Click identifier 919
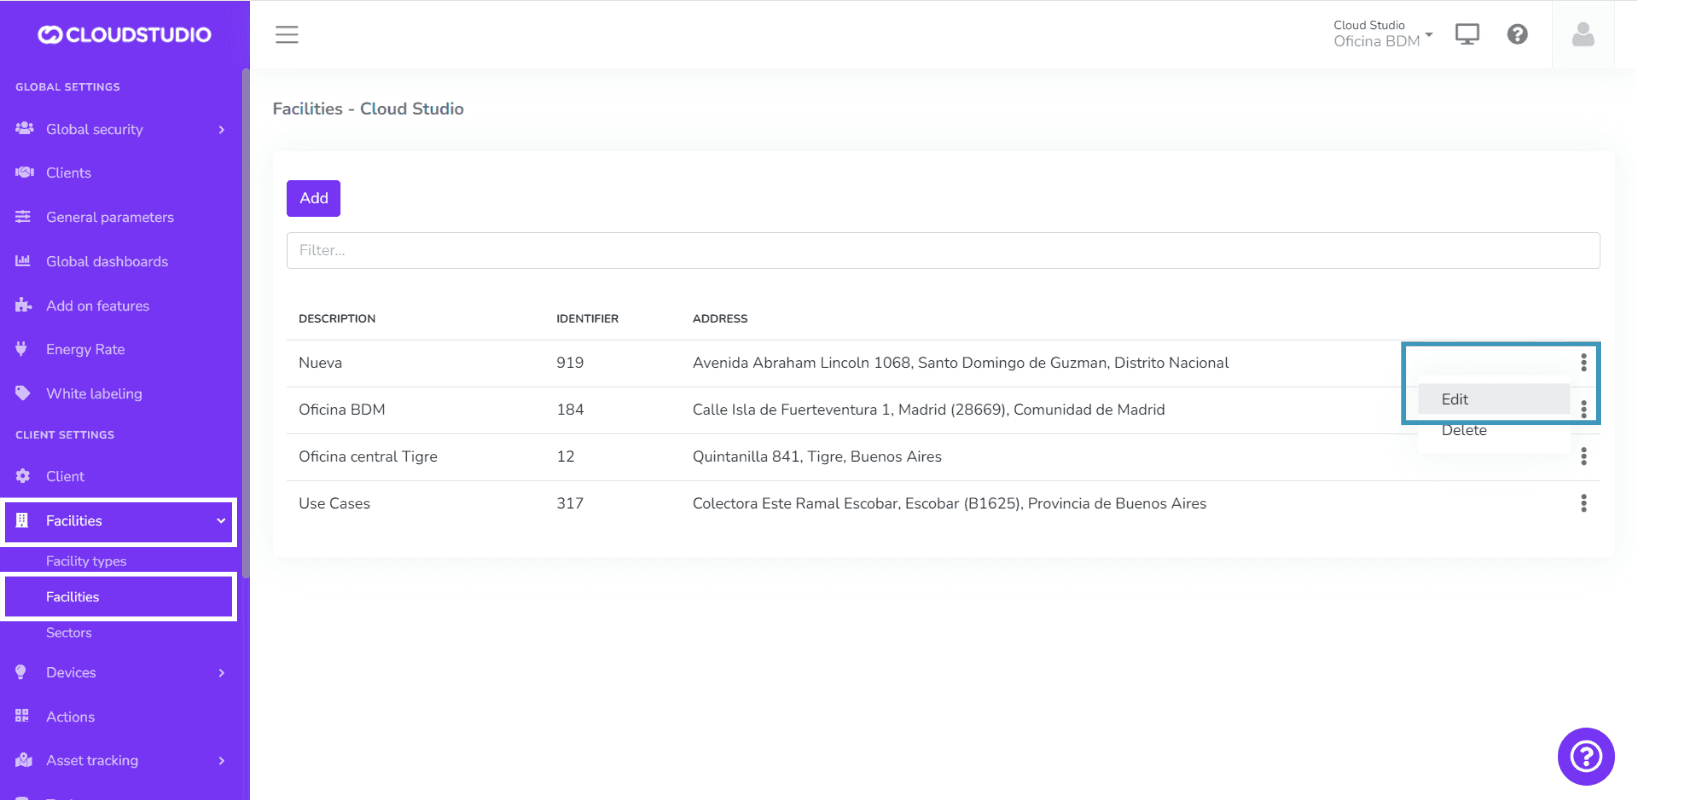Viewport: 1700px width, 800px height. point(570,363)
